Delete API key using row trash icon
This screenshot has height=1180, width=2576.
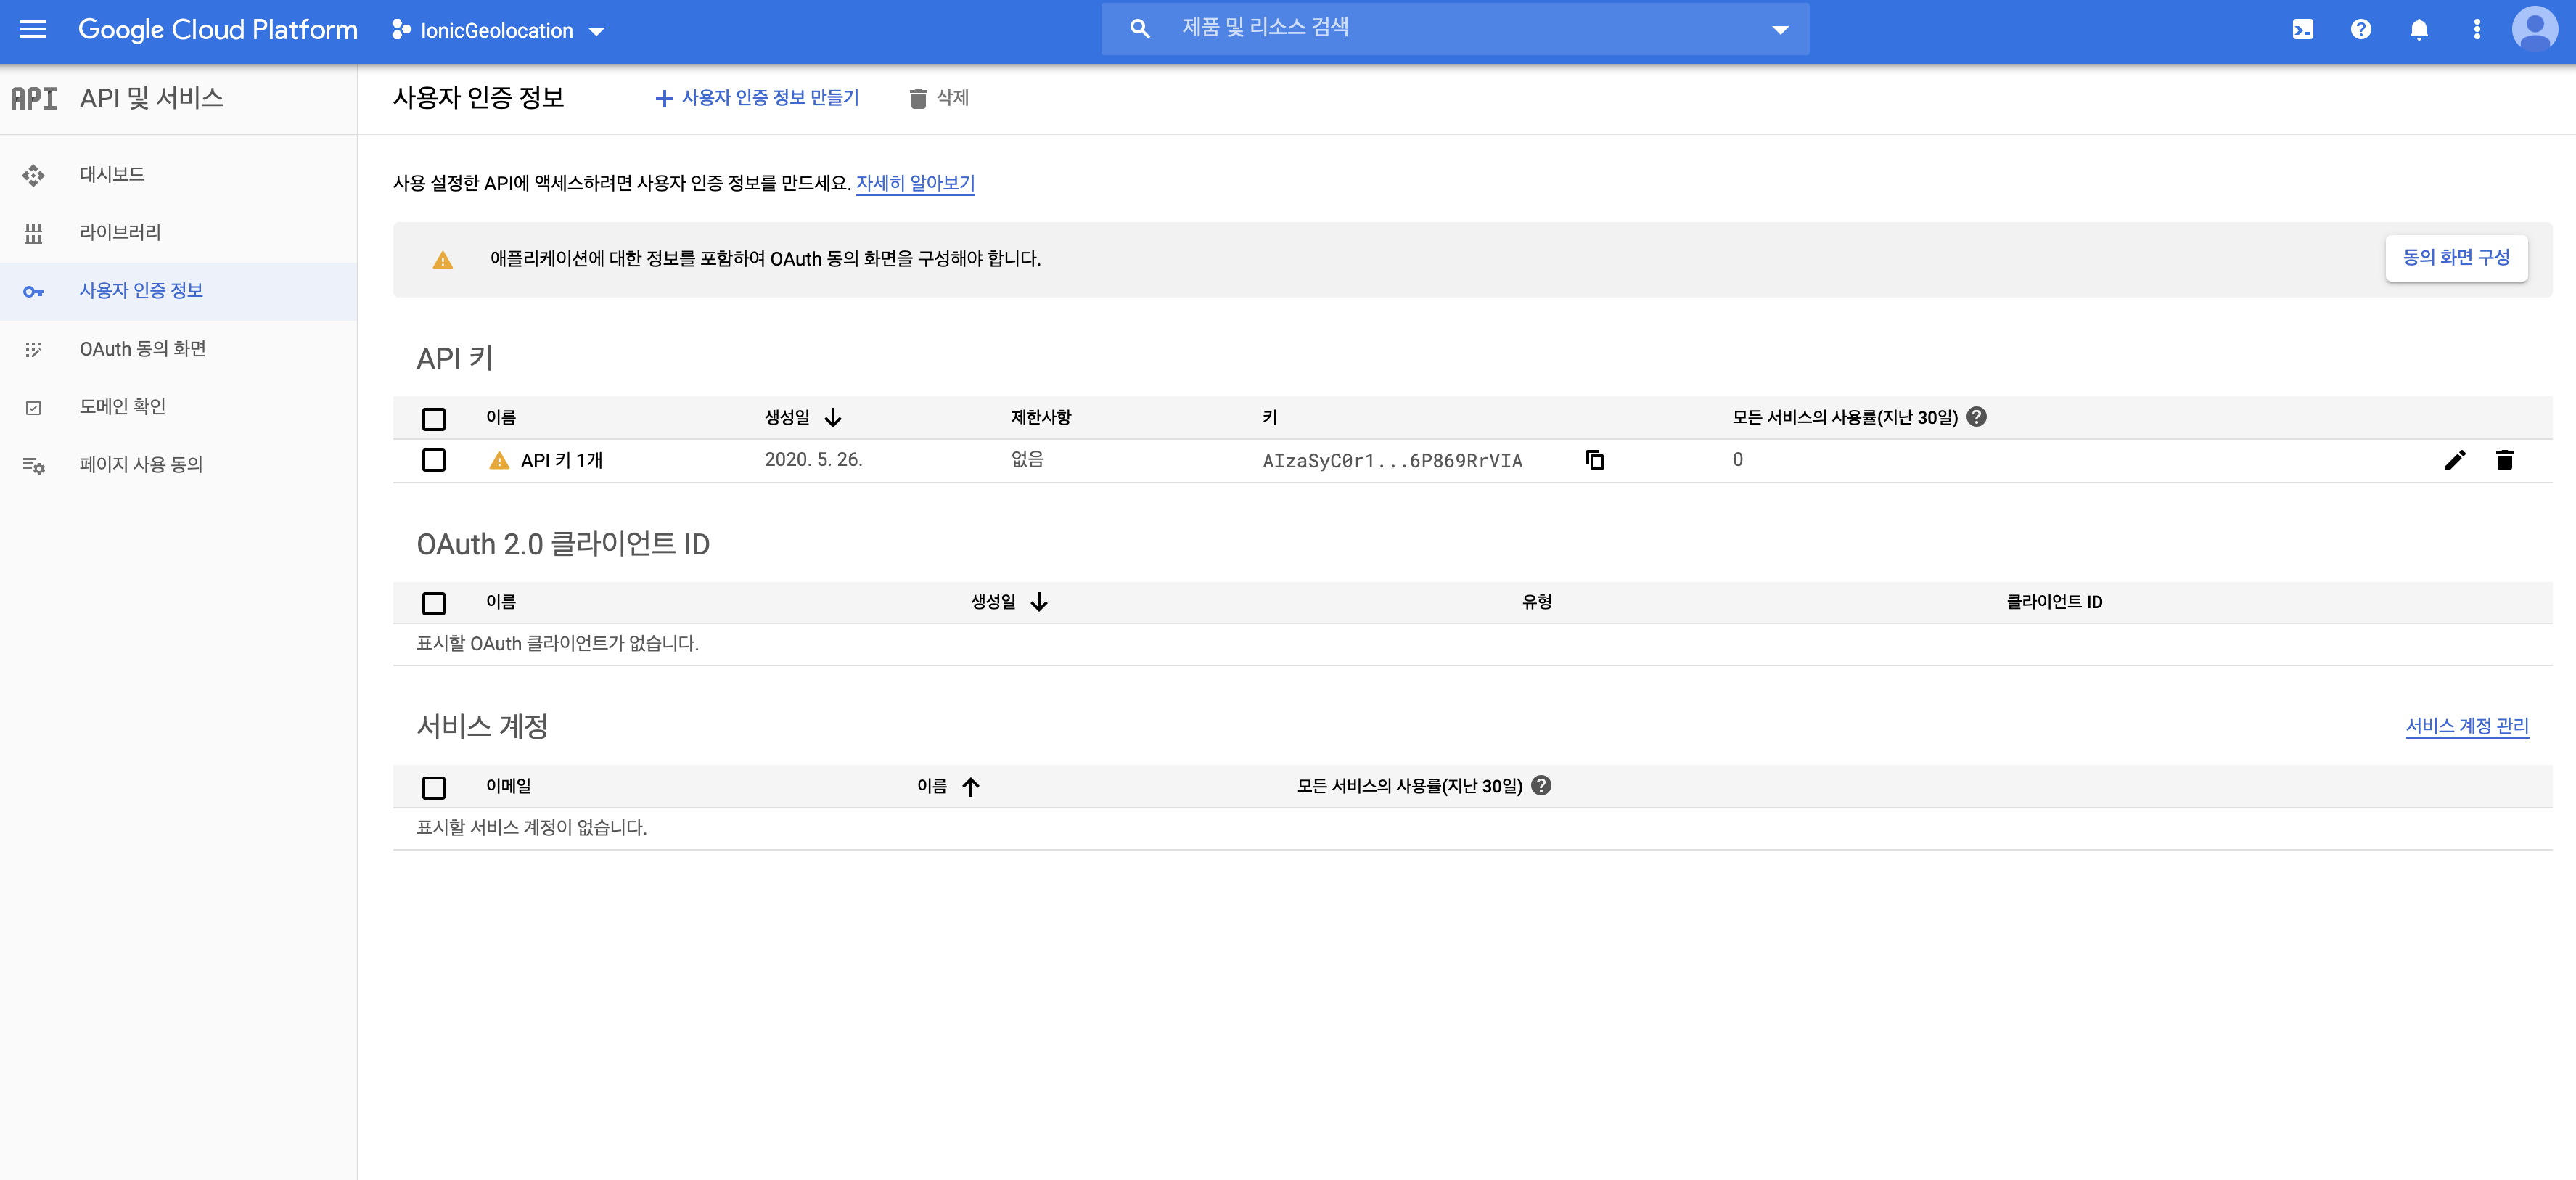pos(2503,460)
